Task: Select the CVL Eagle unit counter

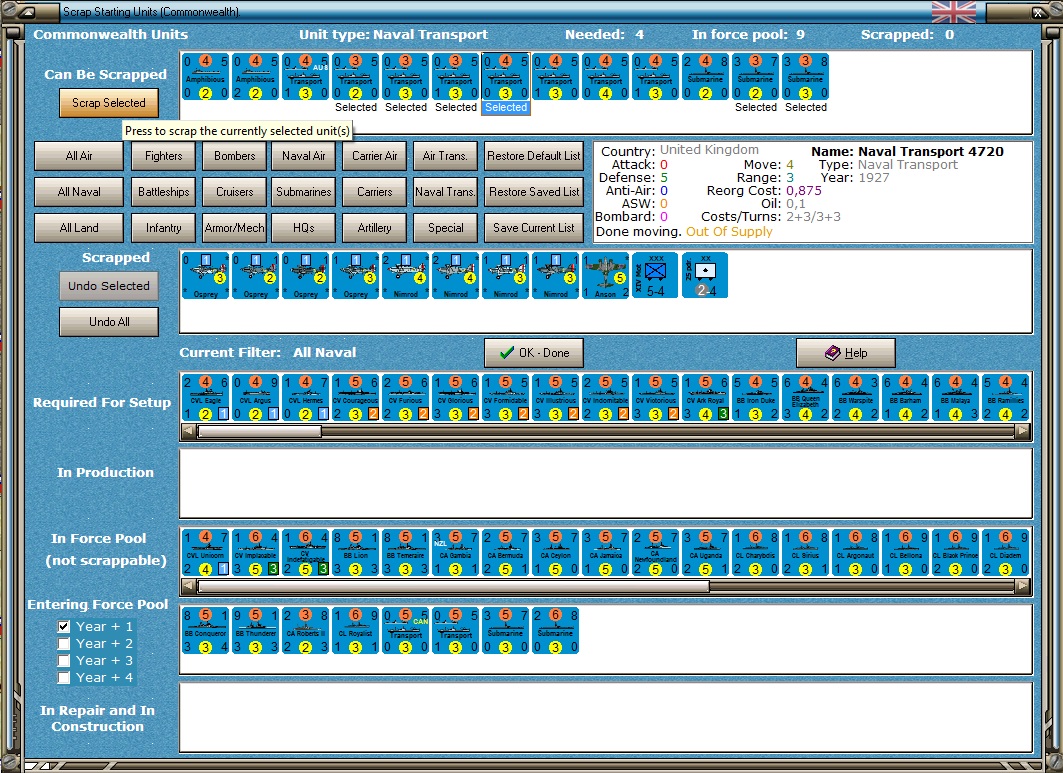Action: coord(206,397)
